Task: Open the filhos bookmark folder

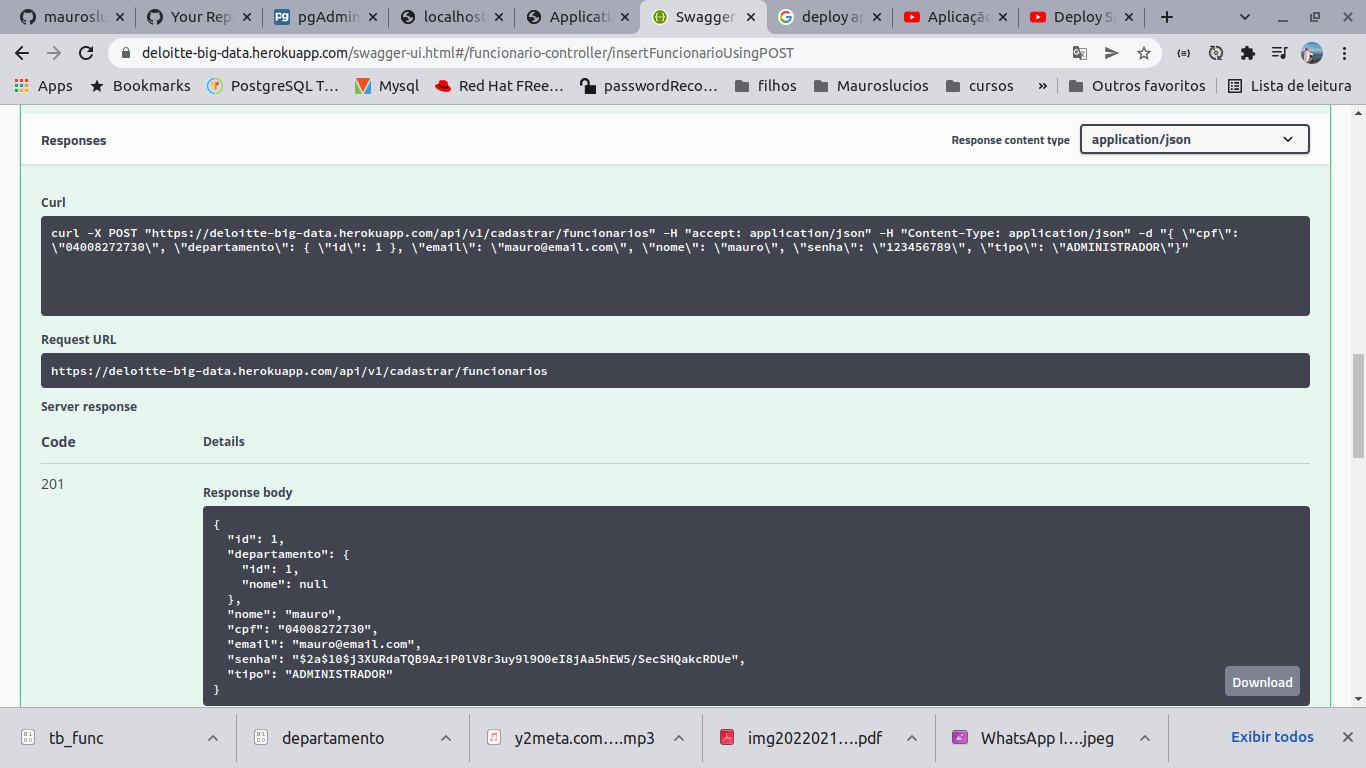Action: tap(765, 86)
